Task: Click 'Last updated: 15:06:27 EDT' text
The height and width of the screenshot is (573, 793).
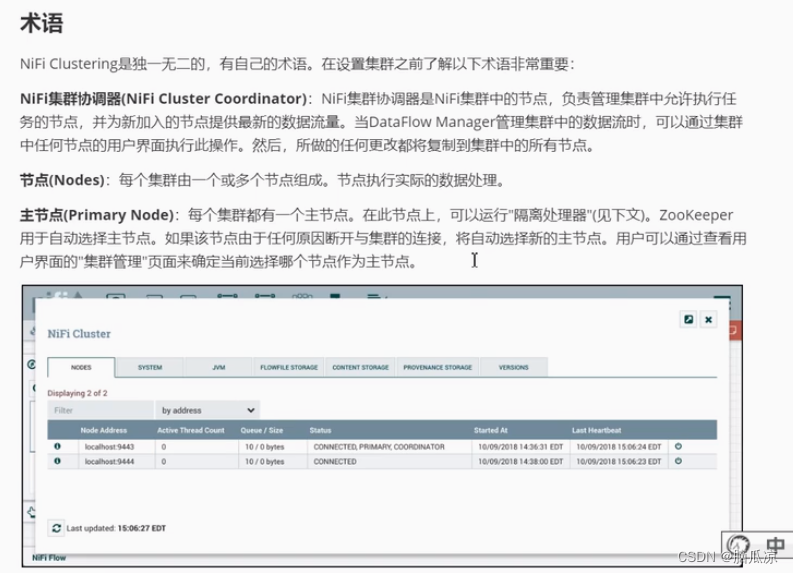Action: coord(116,528)
